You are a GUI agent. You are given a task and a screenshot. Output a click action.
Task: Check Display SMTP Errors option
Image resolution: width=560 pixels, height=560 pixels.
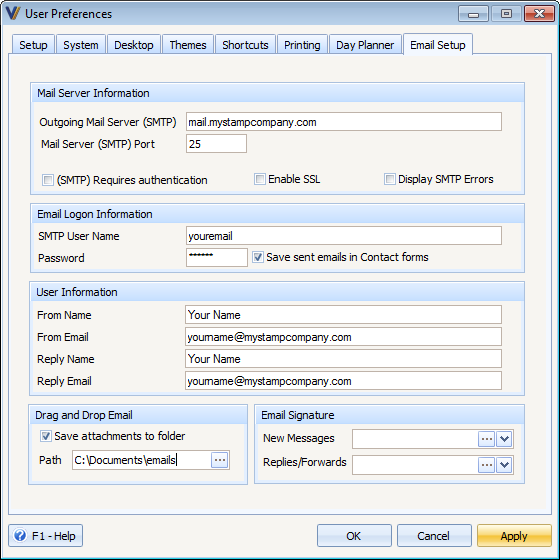[x=390, y=179]
